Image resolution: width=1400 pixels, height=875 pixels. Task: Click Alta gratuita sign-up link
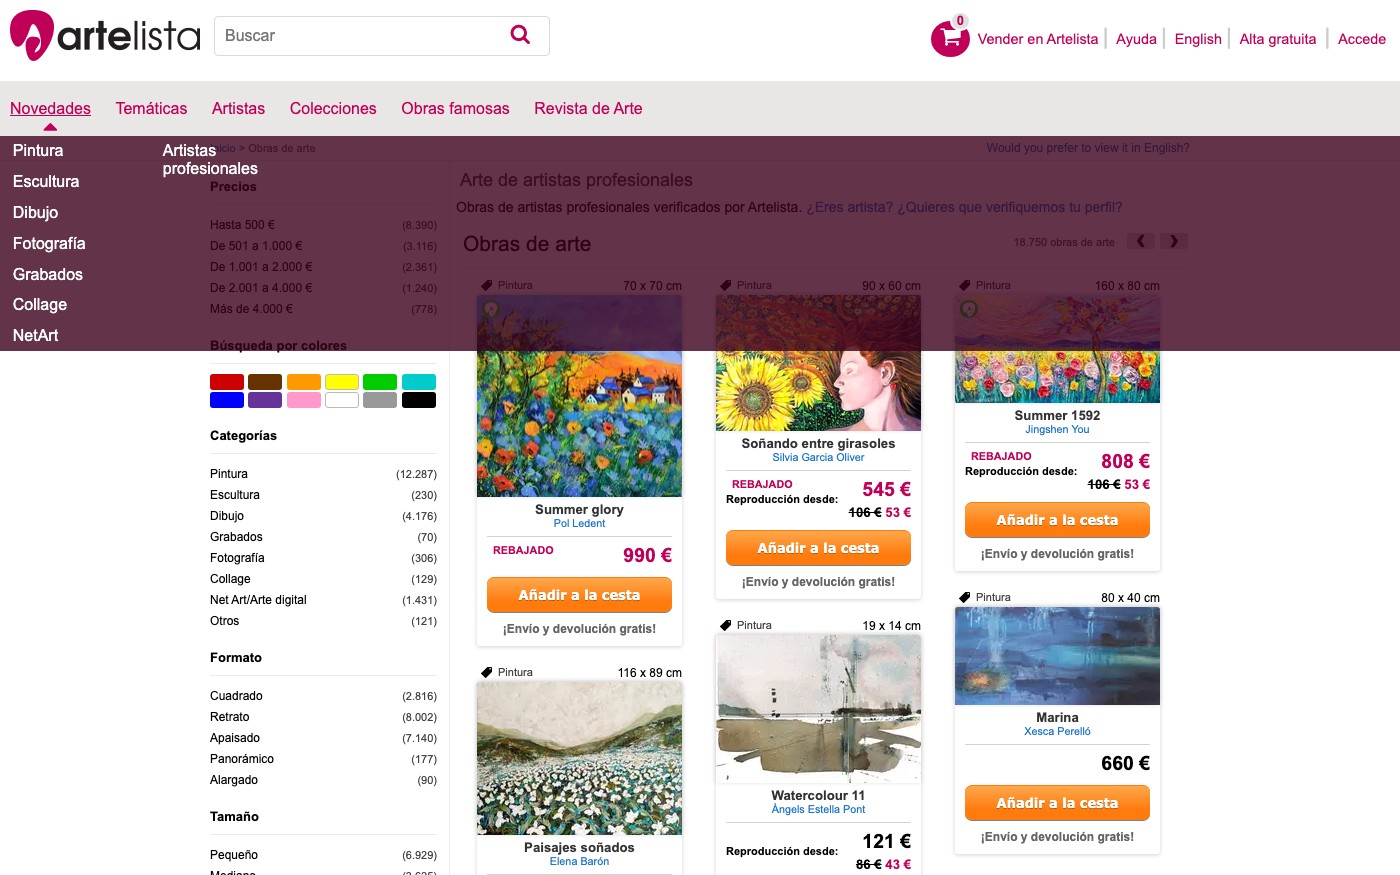tap(1278, 39)
